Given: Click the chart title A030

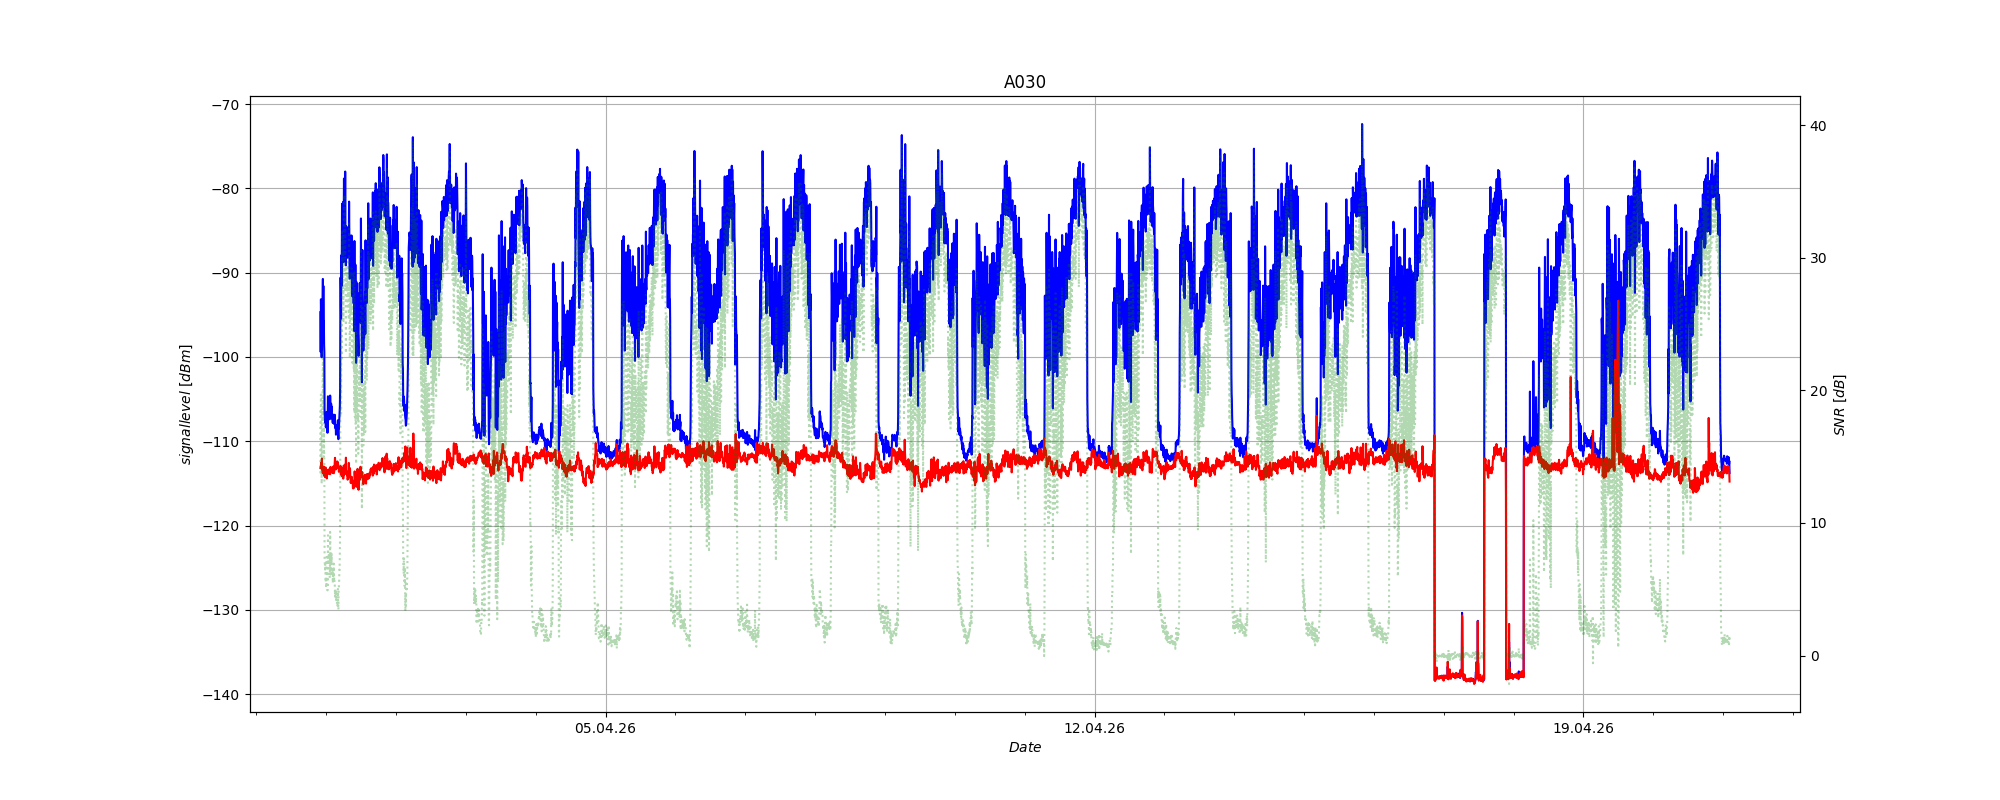Looking at the screenshot, I should click(1024, 83).
